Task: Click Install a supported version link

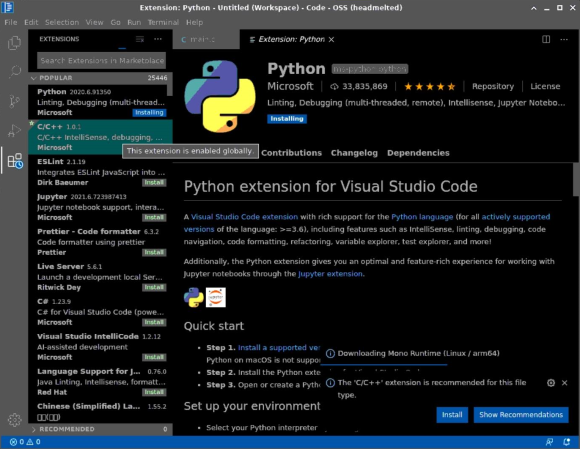Action: pos(279,348)
